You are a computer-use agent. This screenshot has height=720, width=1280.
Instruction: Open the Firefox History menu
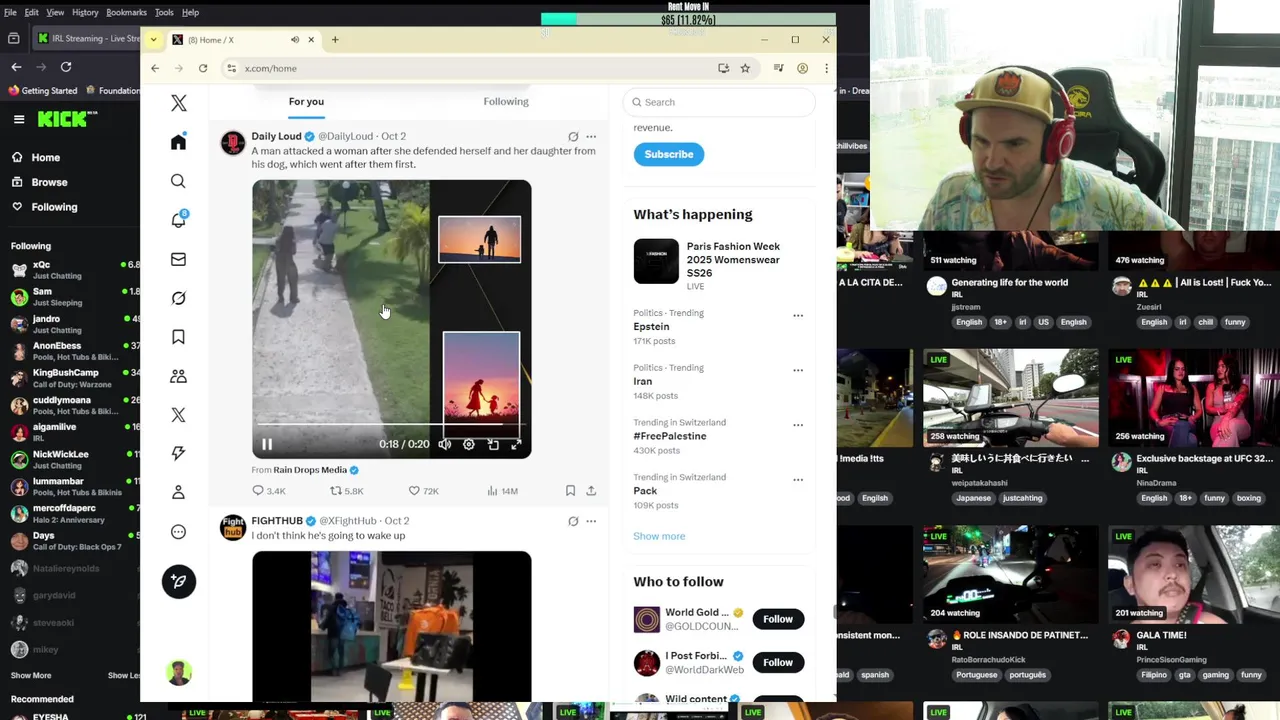(x=85, y=12)
